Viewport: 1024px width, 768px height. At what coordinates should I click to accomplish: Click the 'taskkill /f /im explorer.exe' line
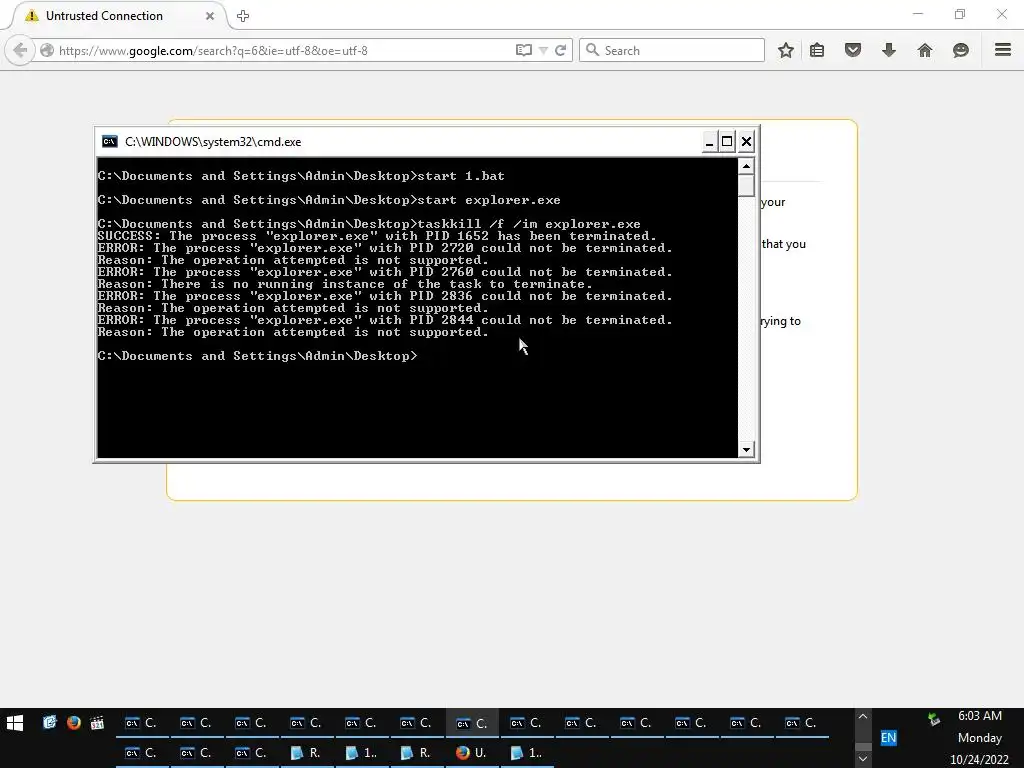click(x=369, y=224)
